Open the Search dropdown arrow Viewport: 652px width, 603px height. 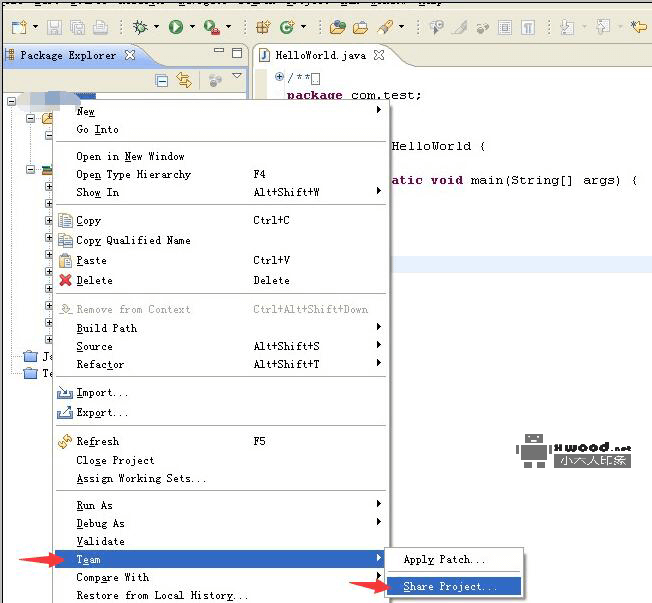401,27
